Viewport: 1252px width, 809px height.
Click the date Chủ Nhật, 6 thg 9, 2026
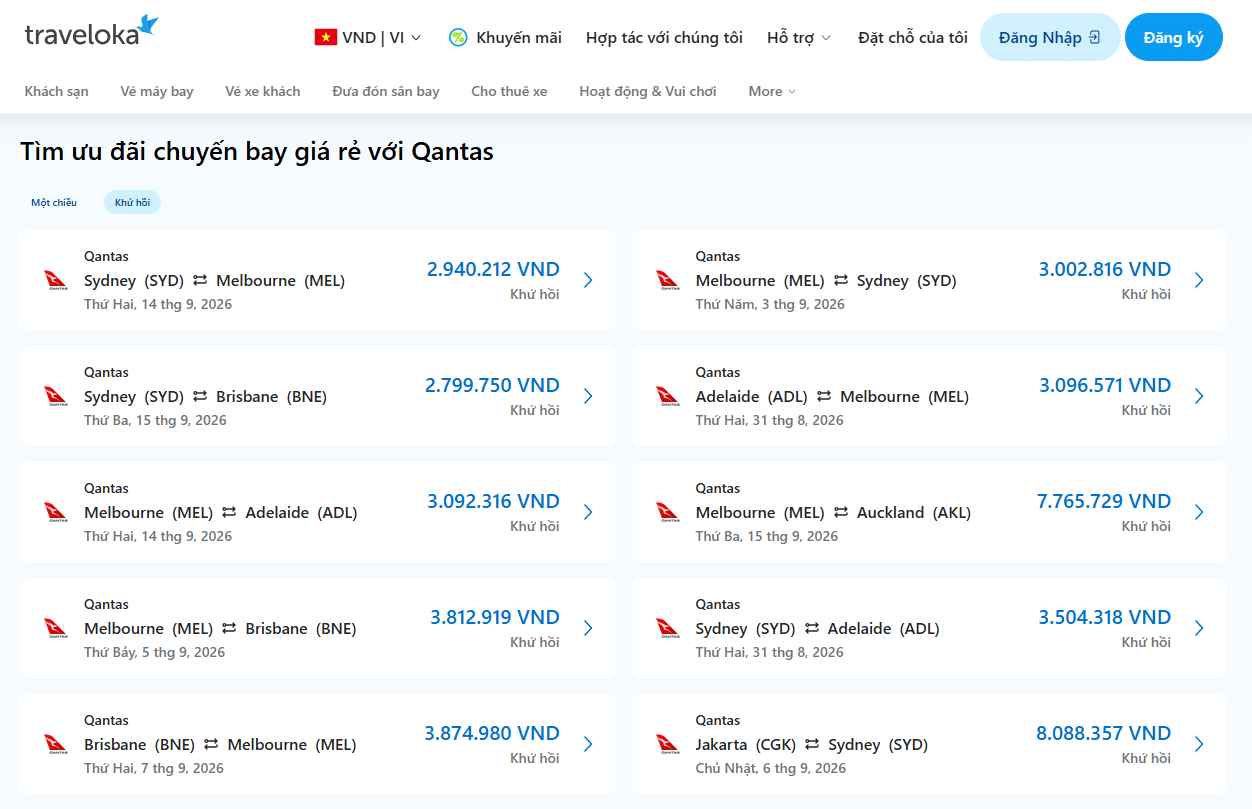click(x=771, y=768)
